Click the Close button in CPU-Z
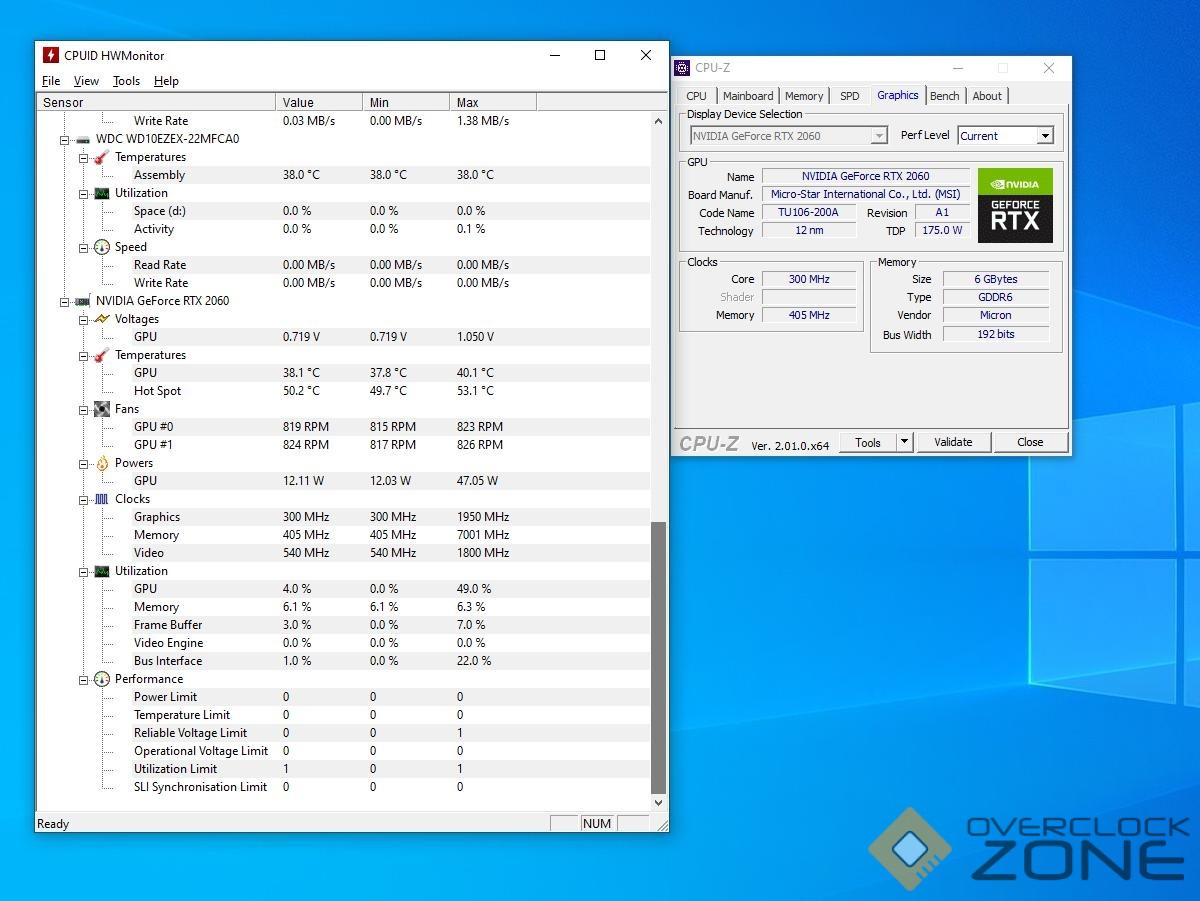 1029,442
